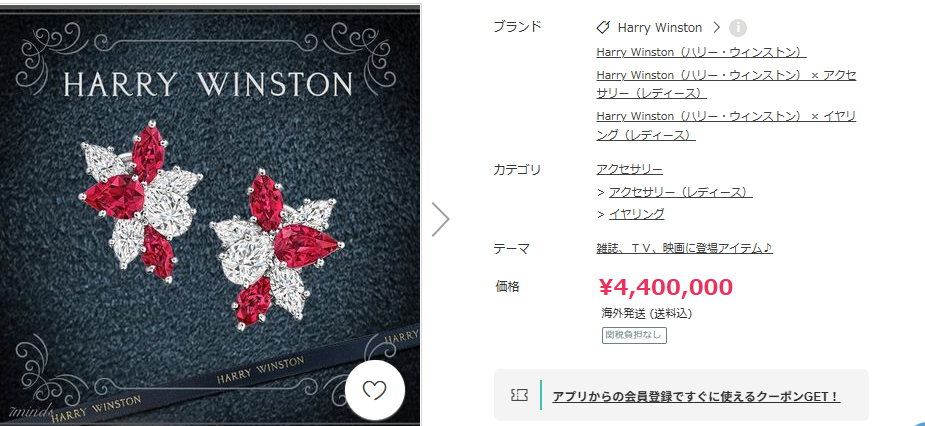Click the 海外発送 (送料込) shipping text
The image size is (925, 426).
pos(647,313)
